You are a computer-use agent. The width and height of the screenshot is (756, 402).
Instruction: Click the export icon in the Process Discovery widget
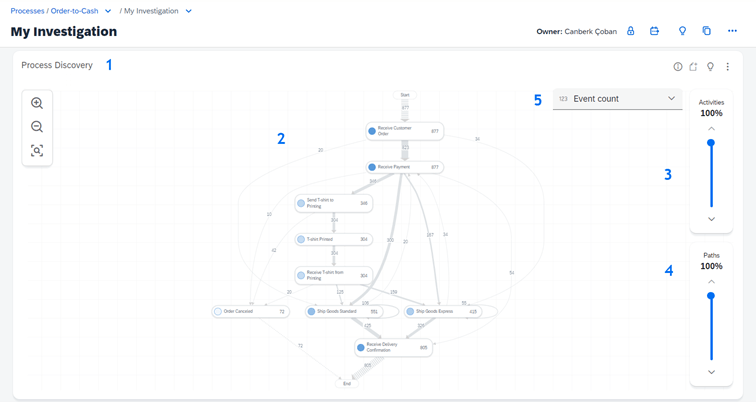click(x=694, y=67)
